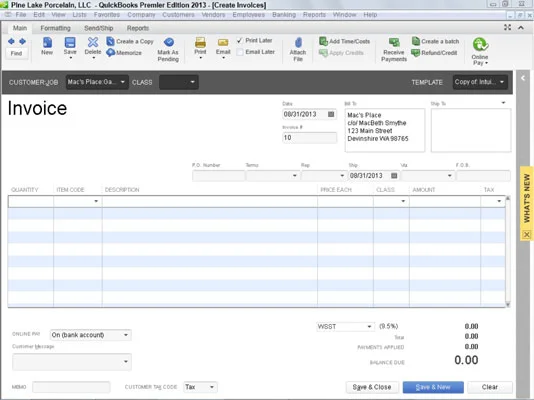This screenshot has width=534, height=400.
Task: Click Memorize in the toolbar
Action: (124, 53)
